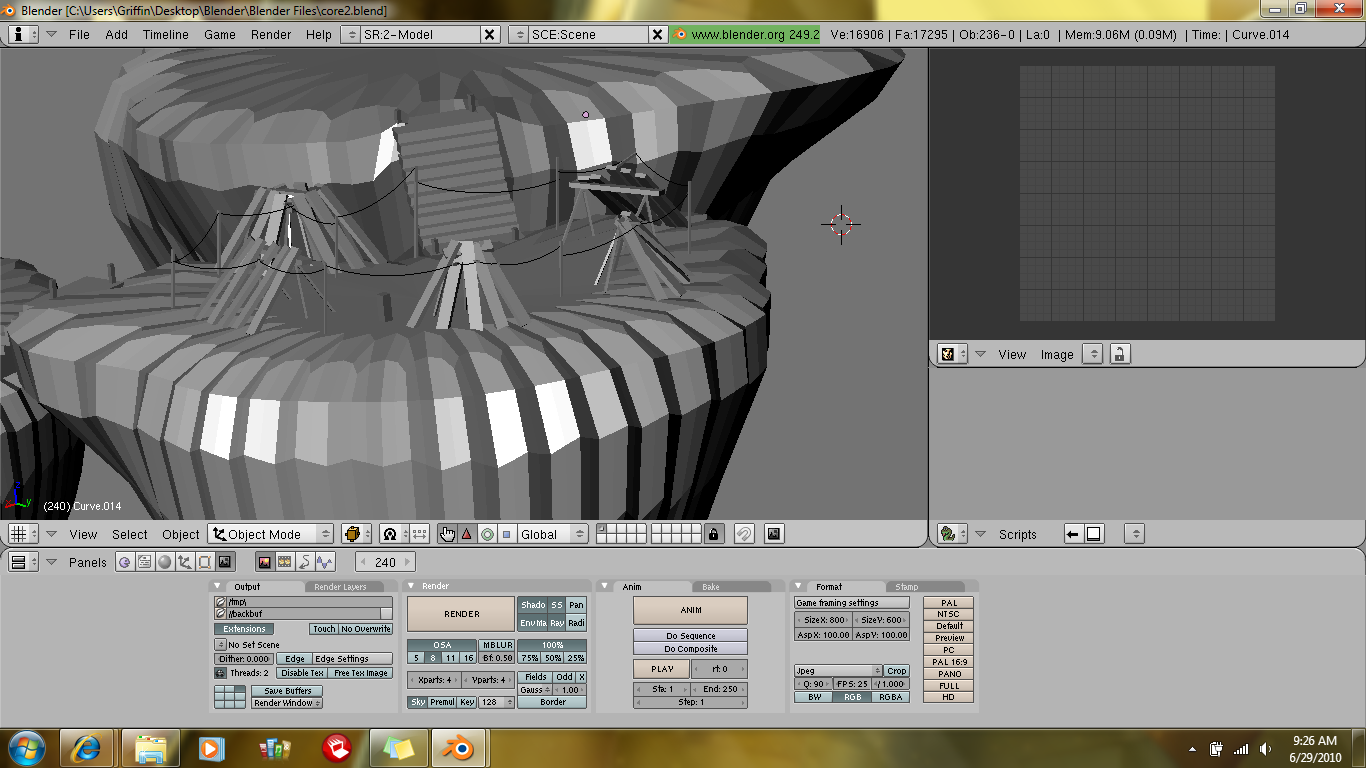
Task: Select the scale manipulator square icon
Action: click(506, 534)
